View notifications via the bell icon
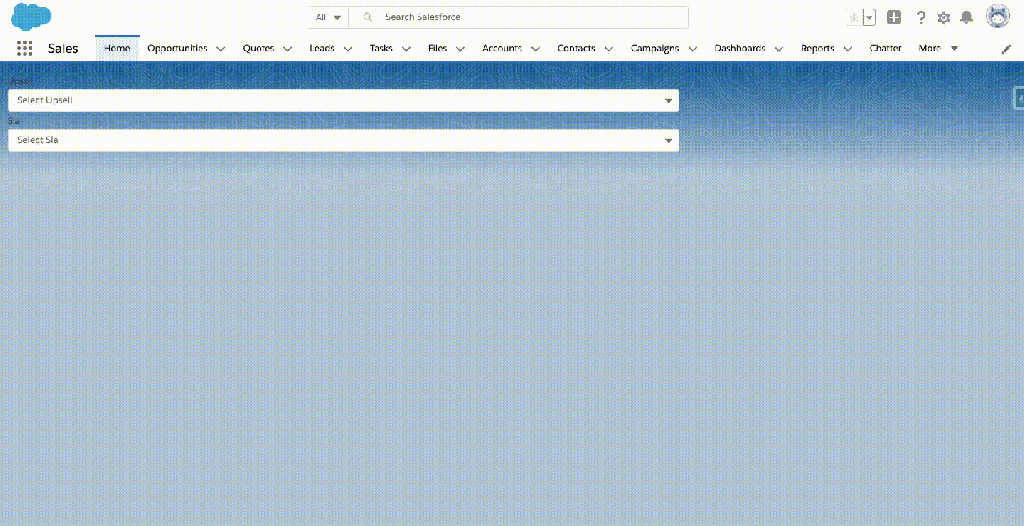This screenshot has height=526, width=1024. 966,17
